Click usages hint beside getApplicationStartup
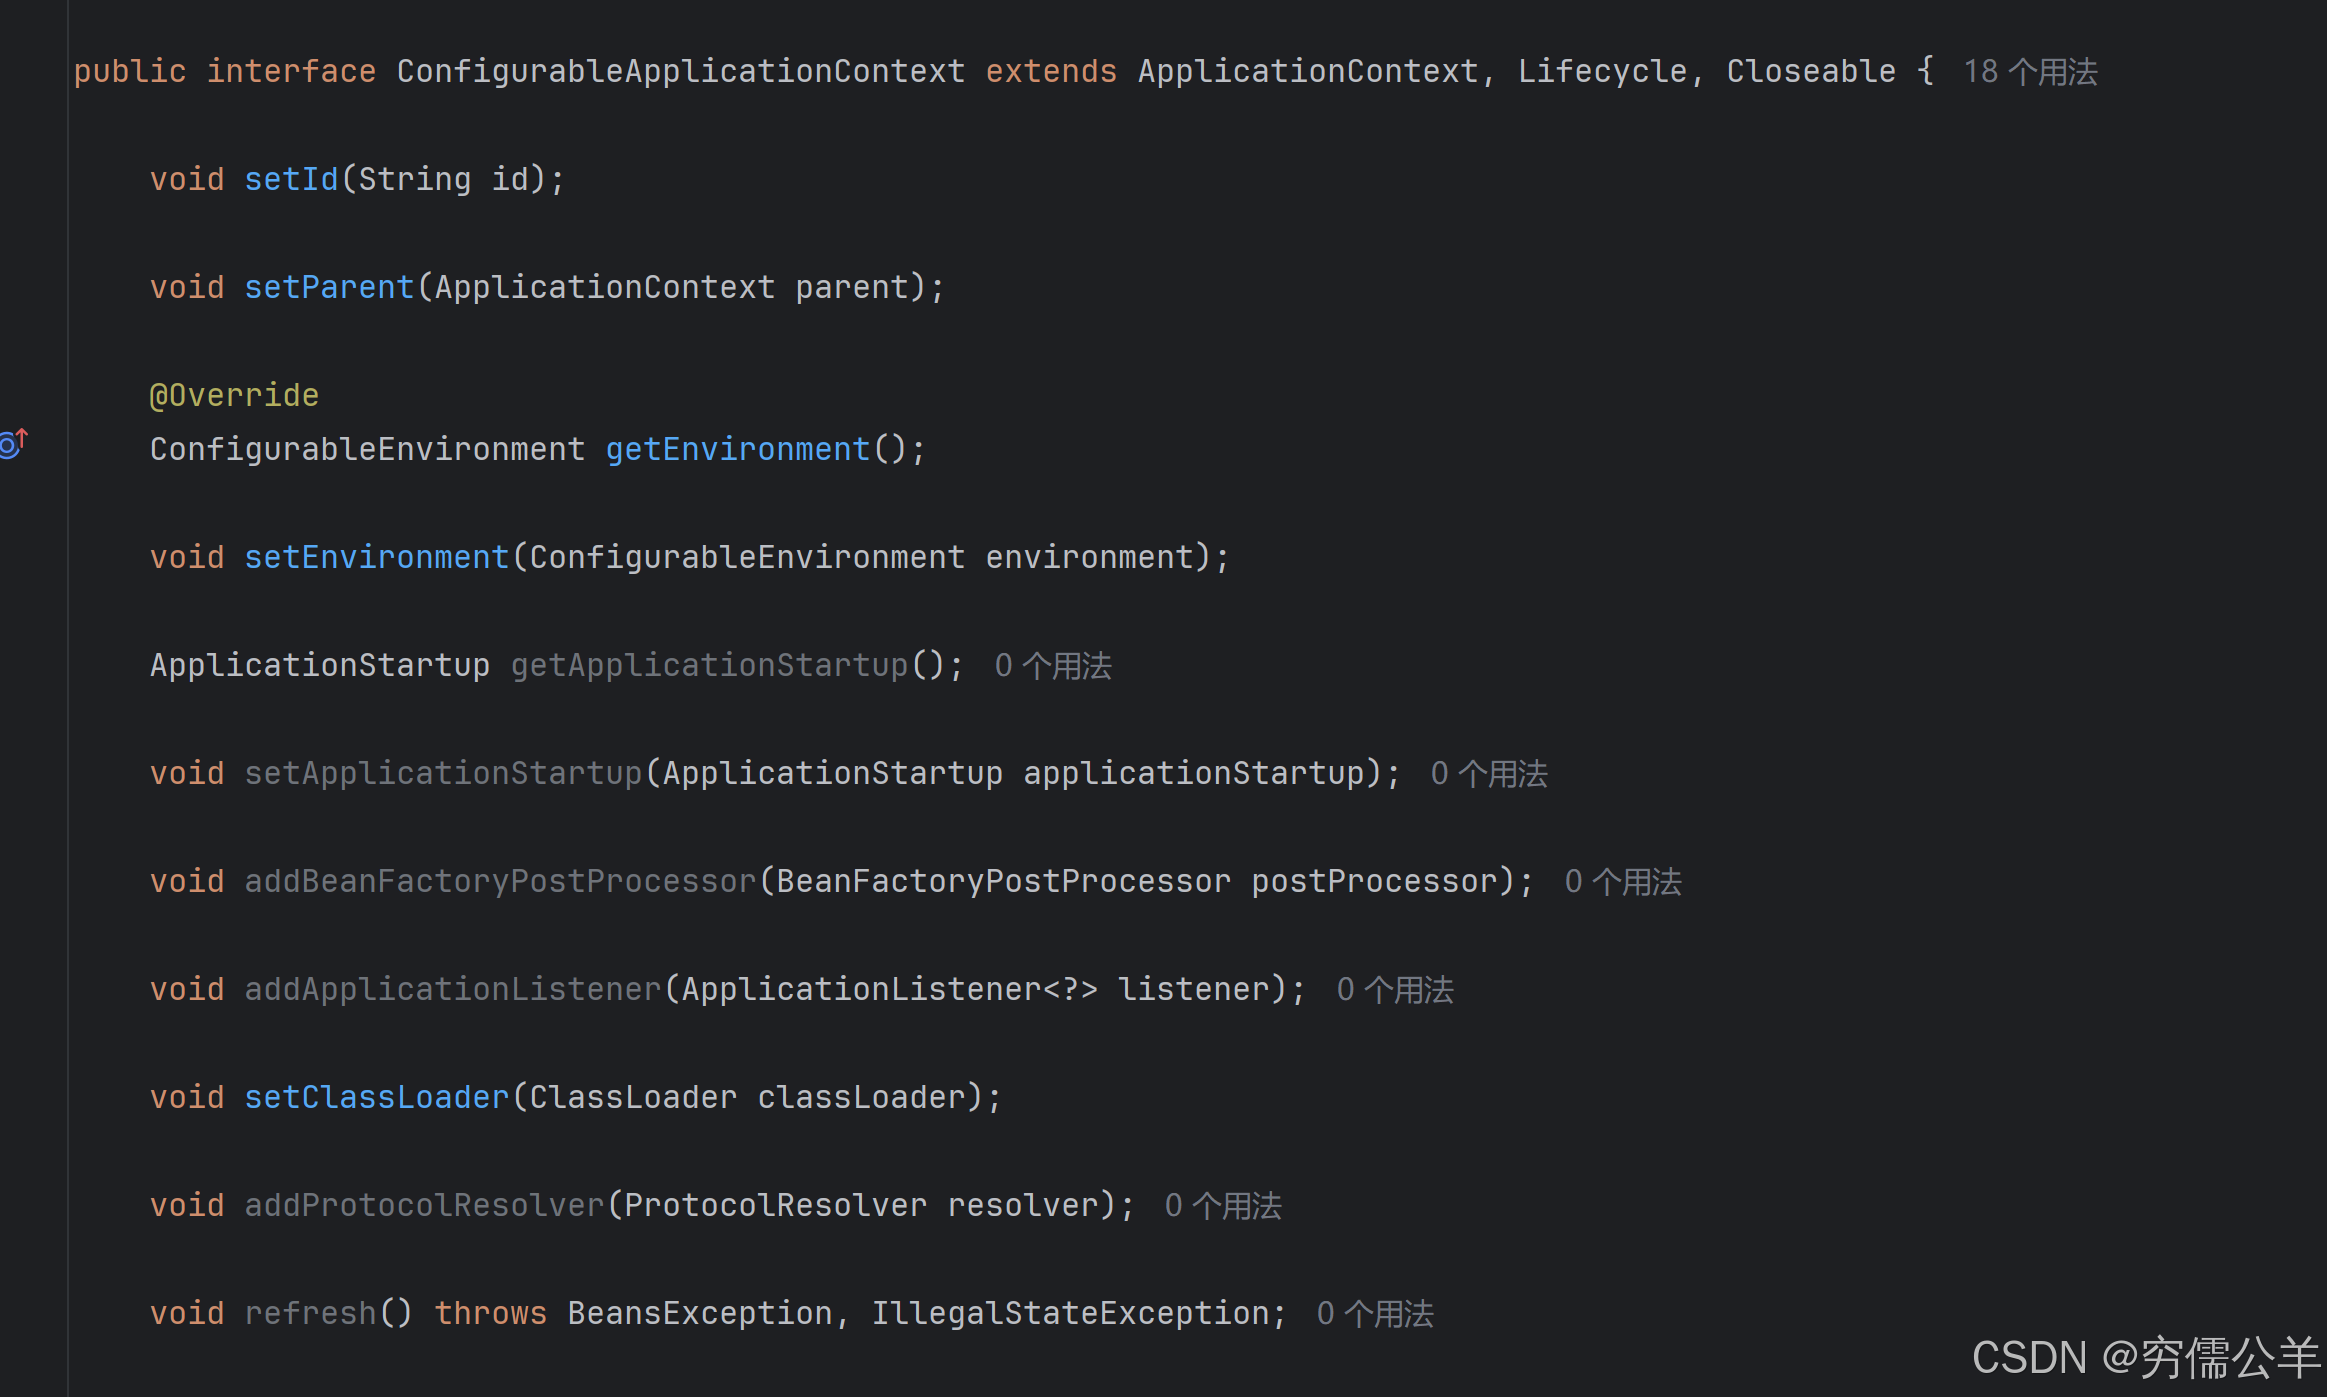 click(1052, 666)
